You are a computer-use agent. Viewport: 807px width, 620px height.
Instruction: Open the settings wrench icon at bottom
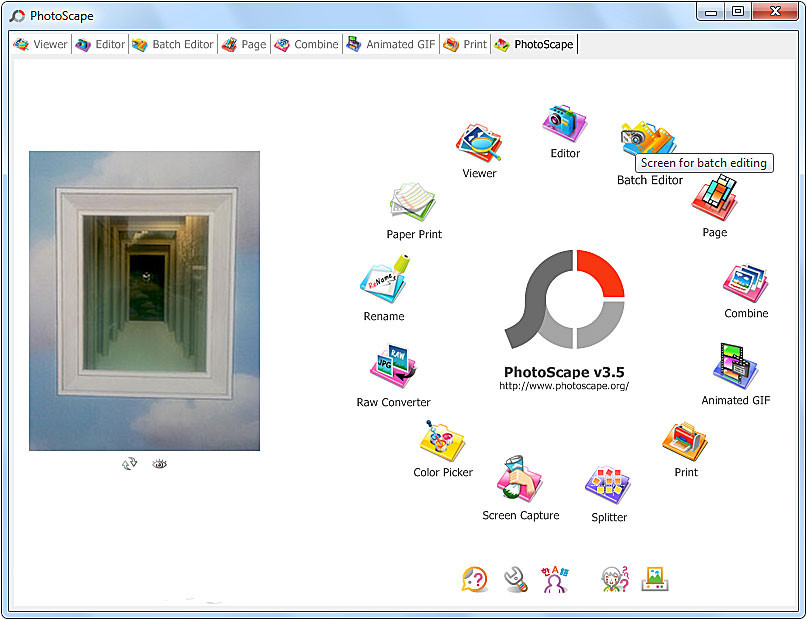[515, 579]
